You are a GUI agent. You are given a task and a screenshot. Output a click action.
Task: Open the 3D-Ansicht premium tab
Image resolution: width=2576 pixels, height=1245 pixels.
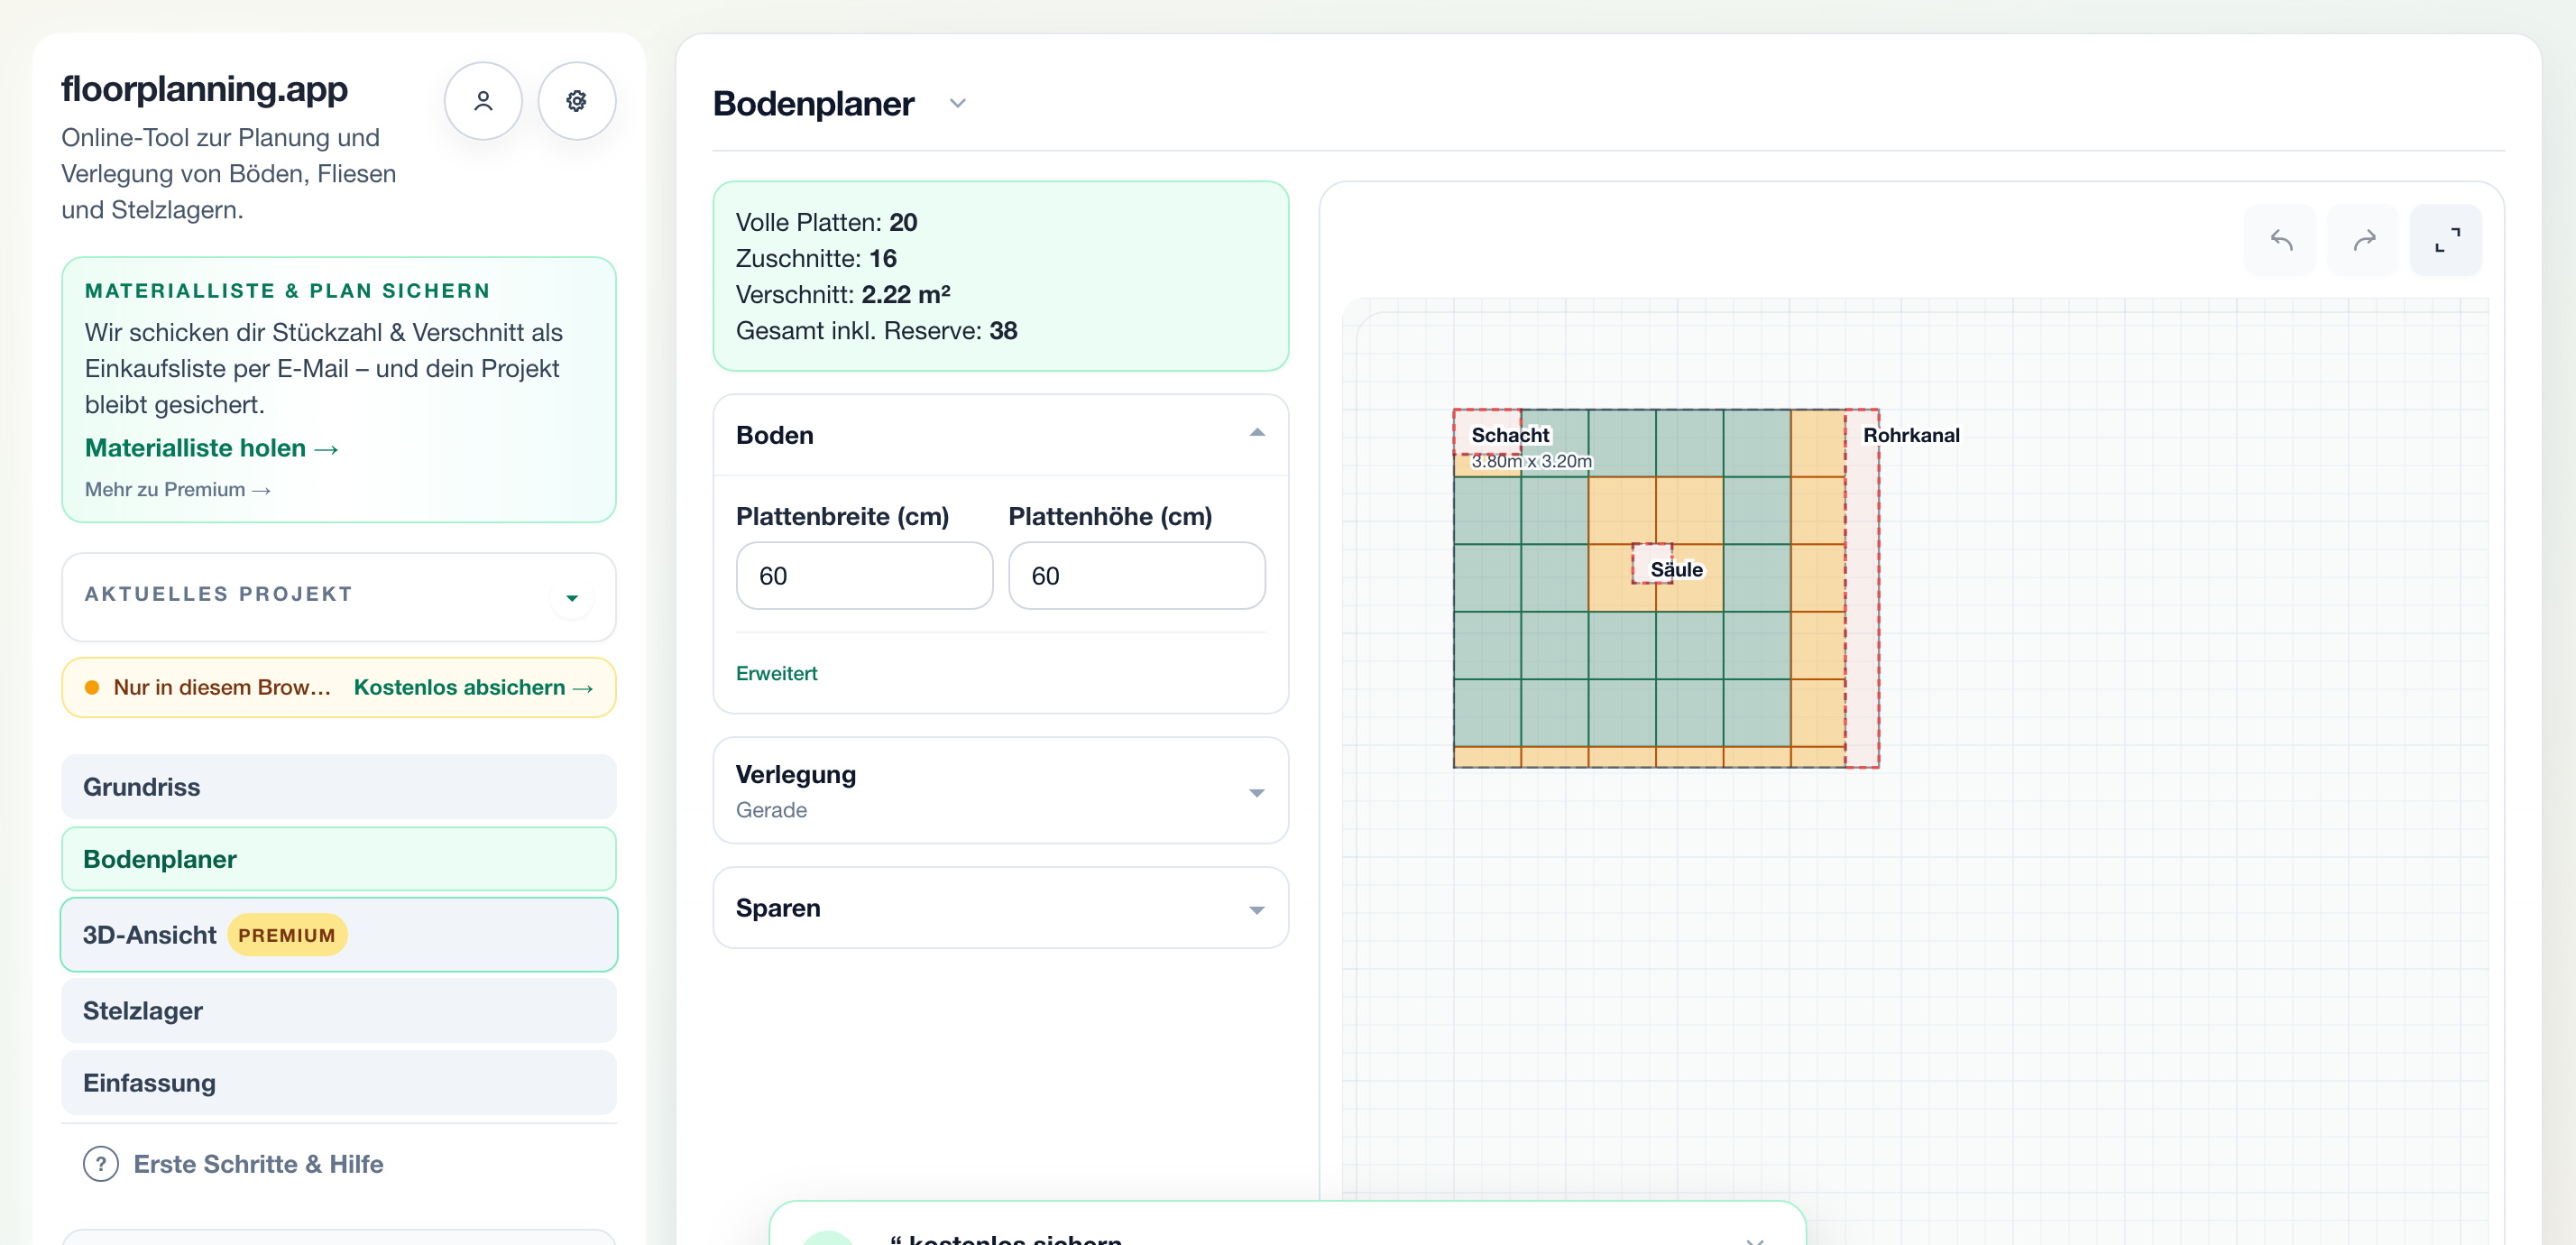point(339,935)
